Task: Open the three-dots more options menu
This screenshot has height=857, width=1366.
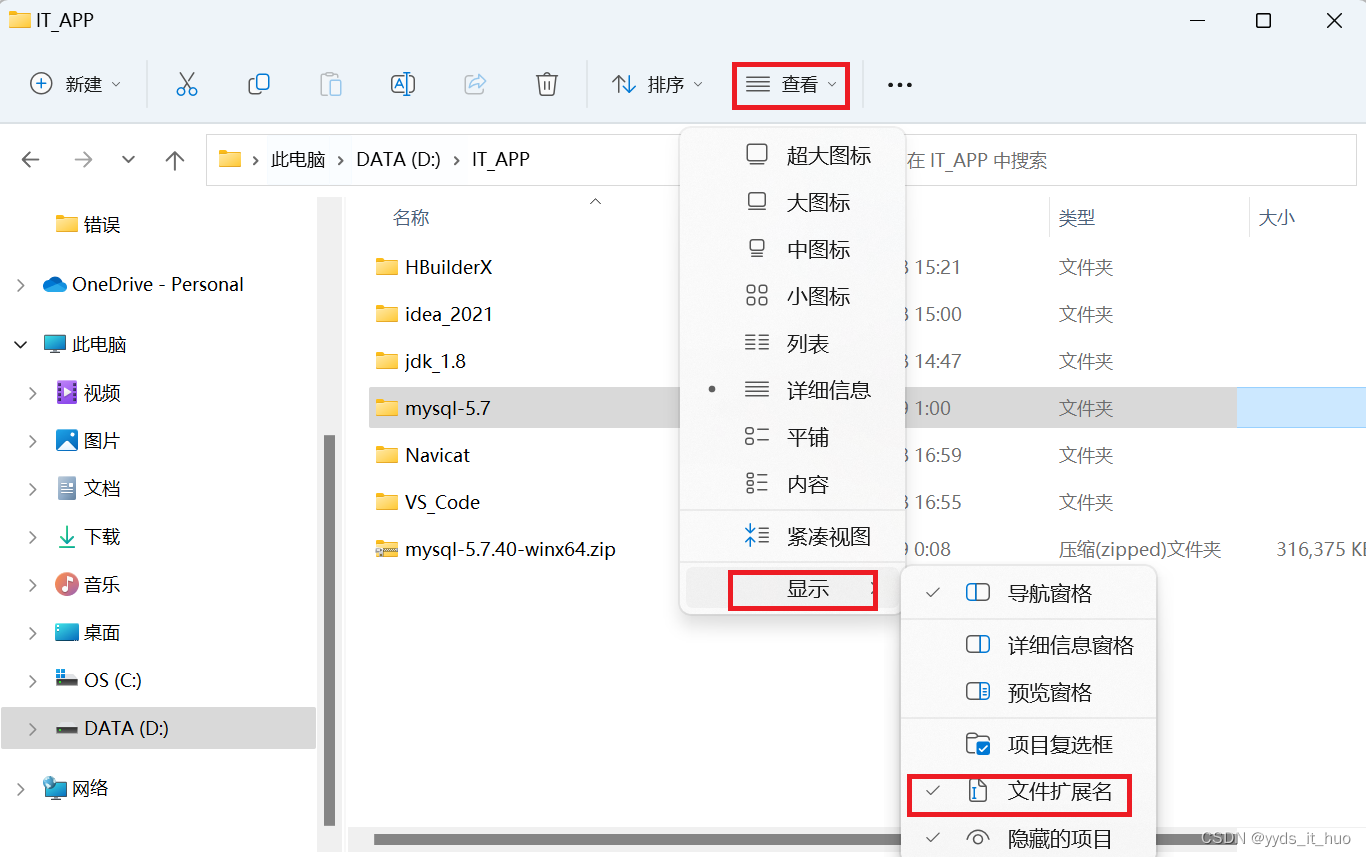Action: [900, 85]
